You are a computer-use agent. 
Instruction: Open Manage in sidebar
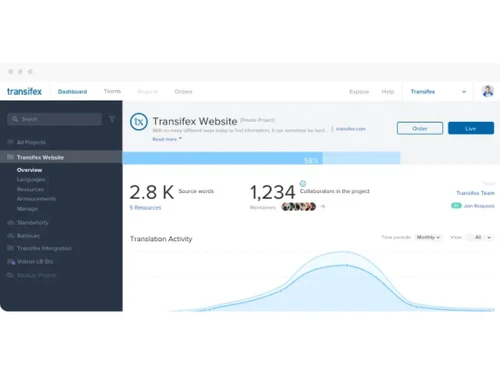click(x=27, y=209)
